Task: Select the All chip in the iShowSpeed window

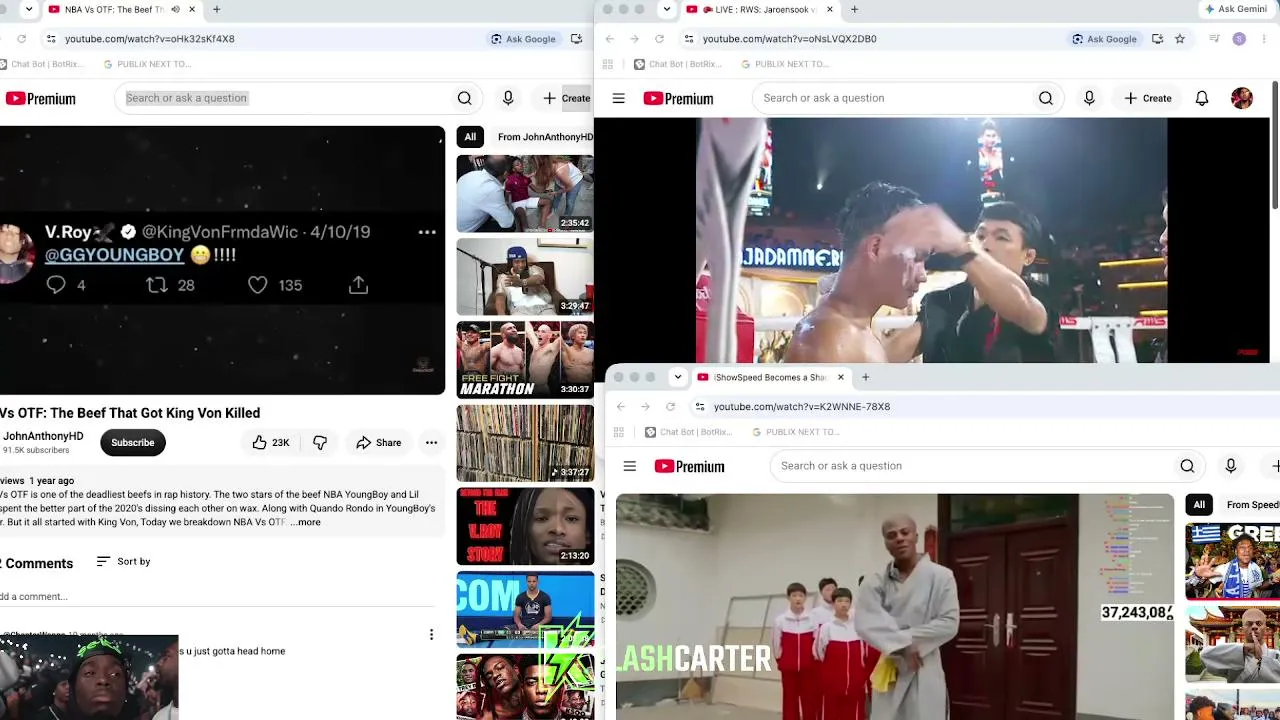Action: click(x=1199, y=505)
